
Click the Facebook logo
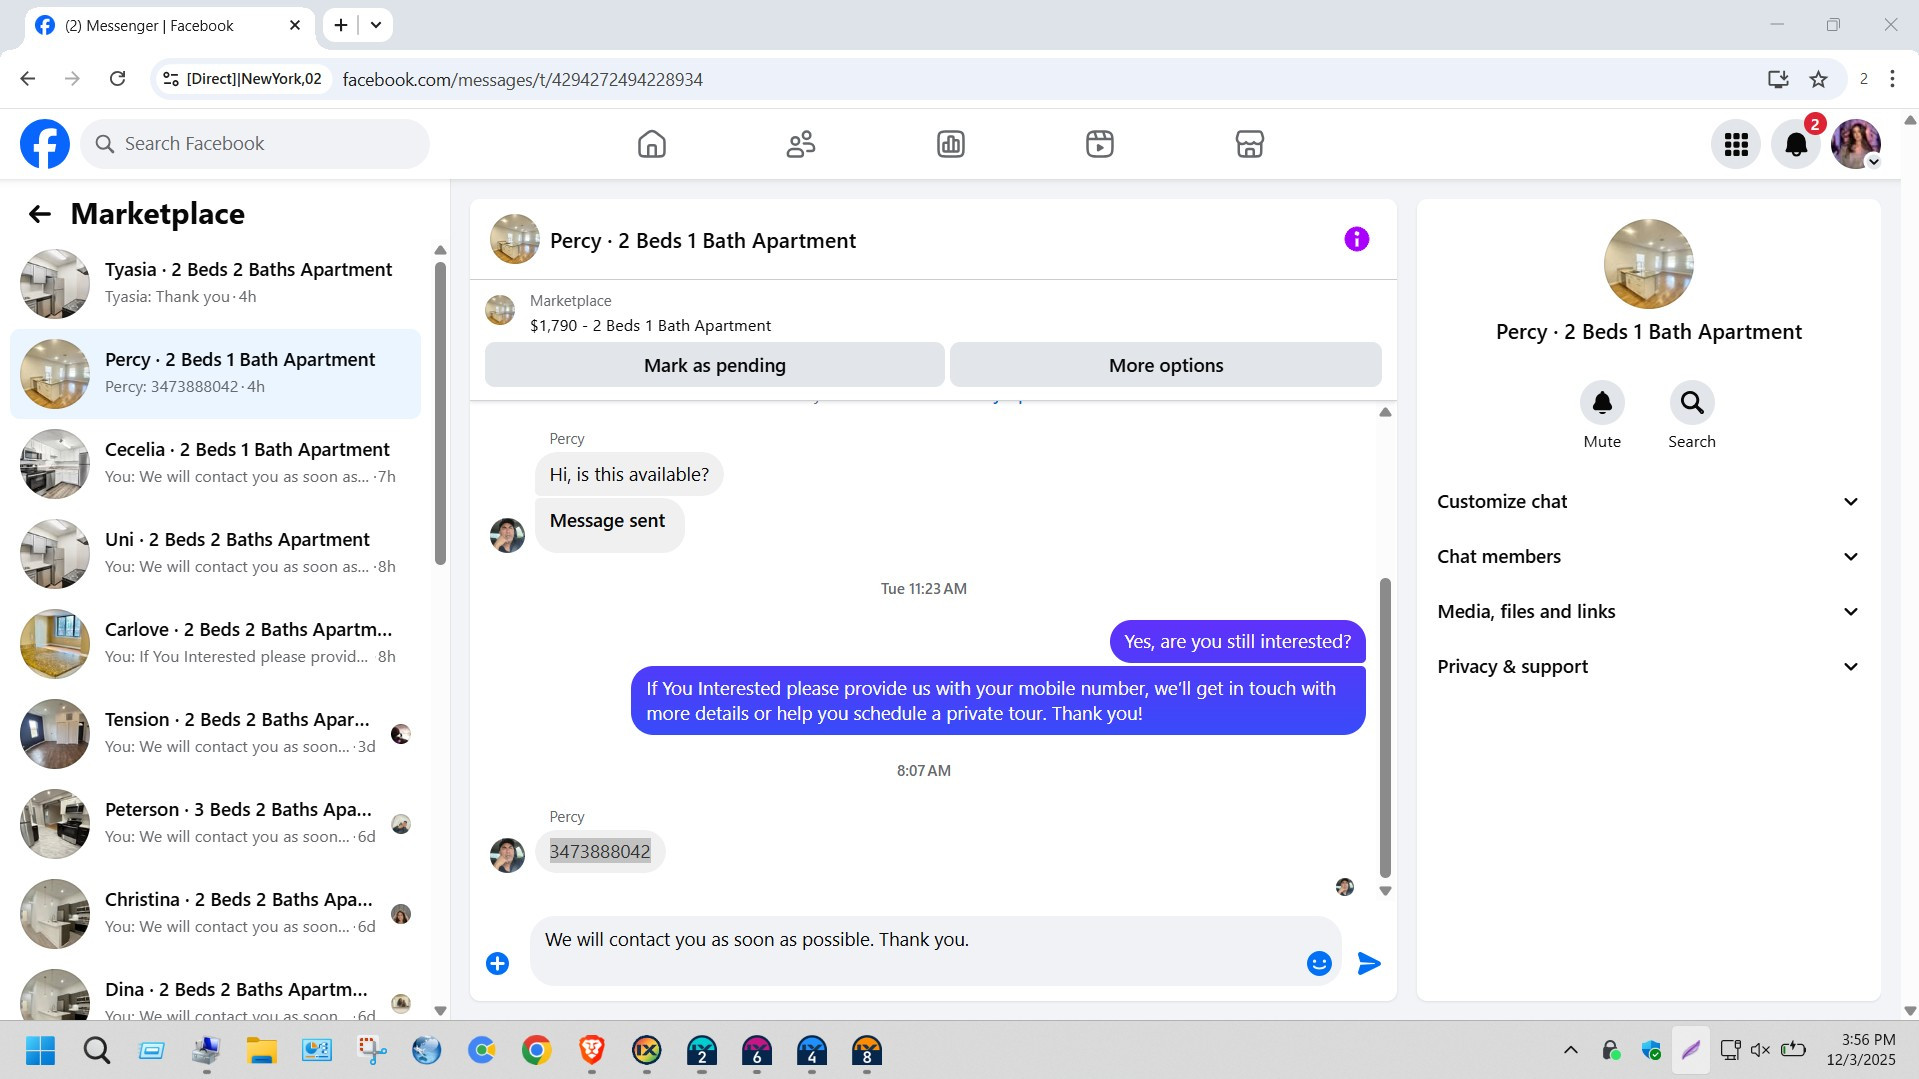(x=45, y=144)
